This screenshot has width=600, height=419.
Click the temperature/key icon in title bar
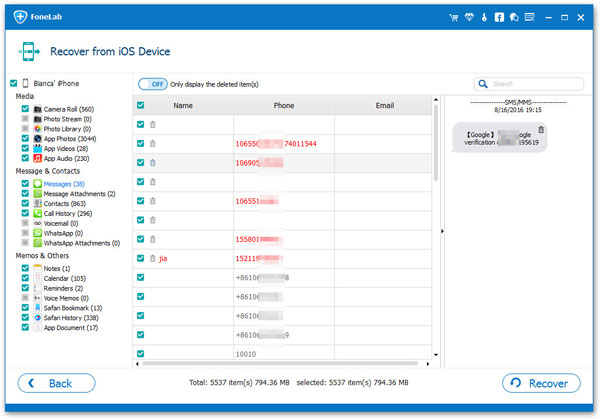(x=484, y=17)
